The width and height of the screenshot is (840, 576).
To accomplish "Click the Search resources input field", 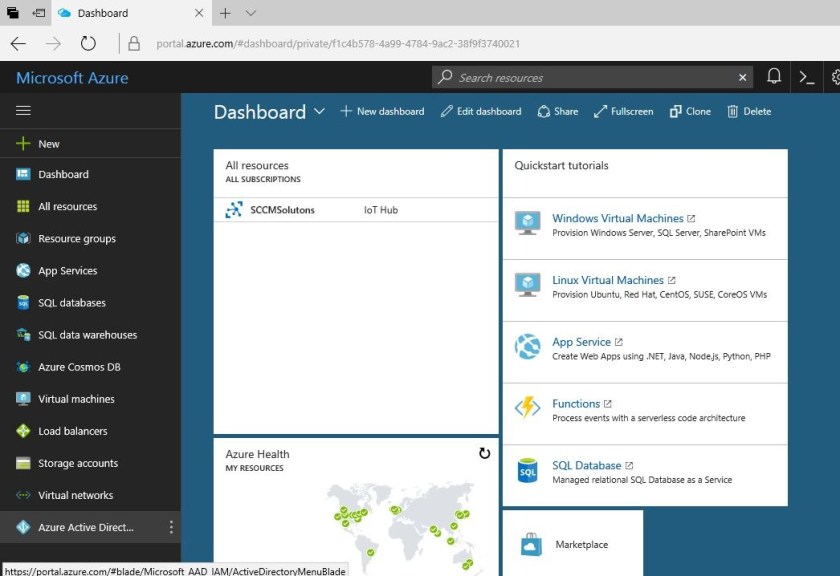I will click(x=590, y=77).
